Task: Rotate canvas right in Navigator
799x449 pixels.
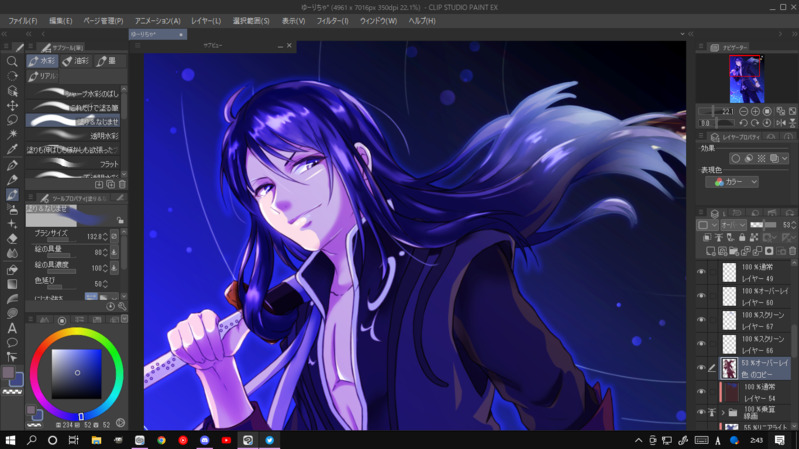Action: (755, 123)
